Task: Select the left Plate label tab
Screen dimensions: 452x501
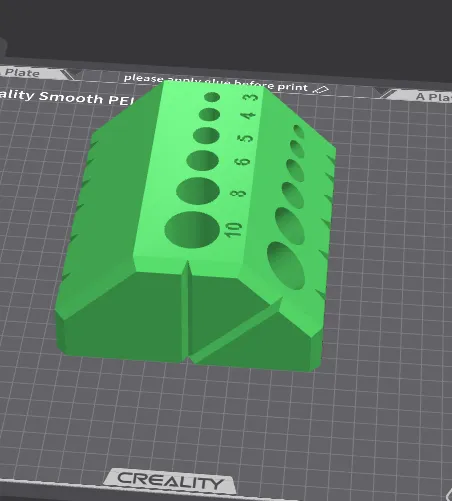Action: coord(32,72)
